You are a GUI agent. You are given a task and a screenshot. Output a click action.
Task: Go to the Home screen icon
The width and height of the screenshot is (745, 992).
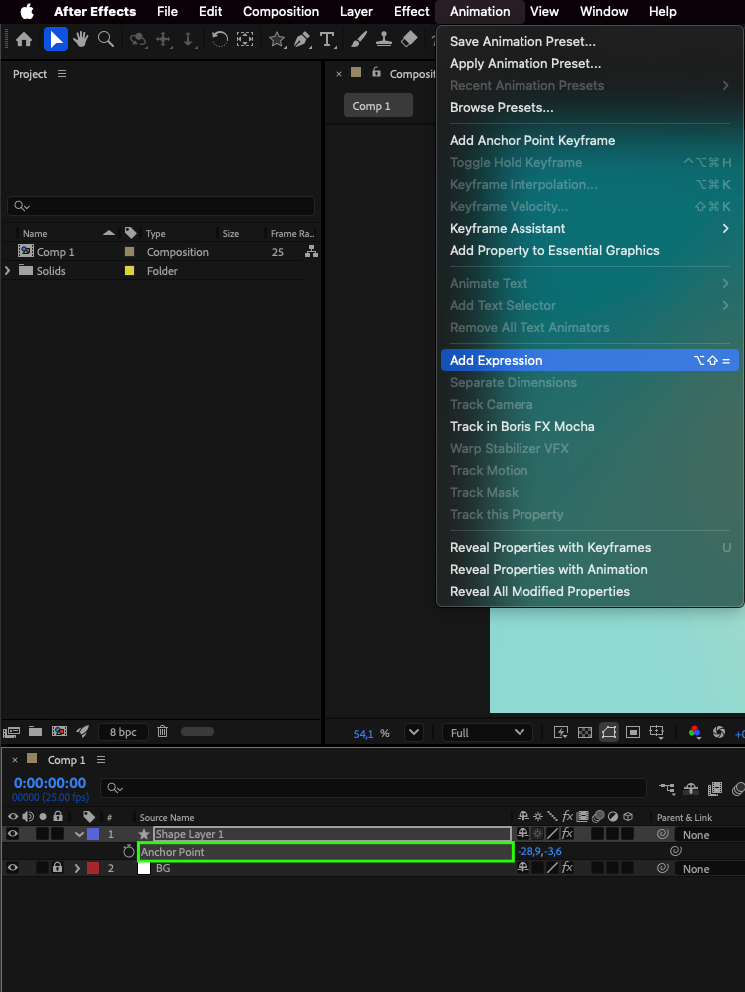24,40
